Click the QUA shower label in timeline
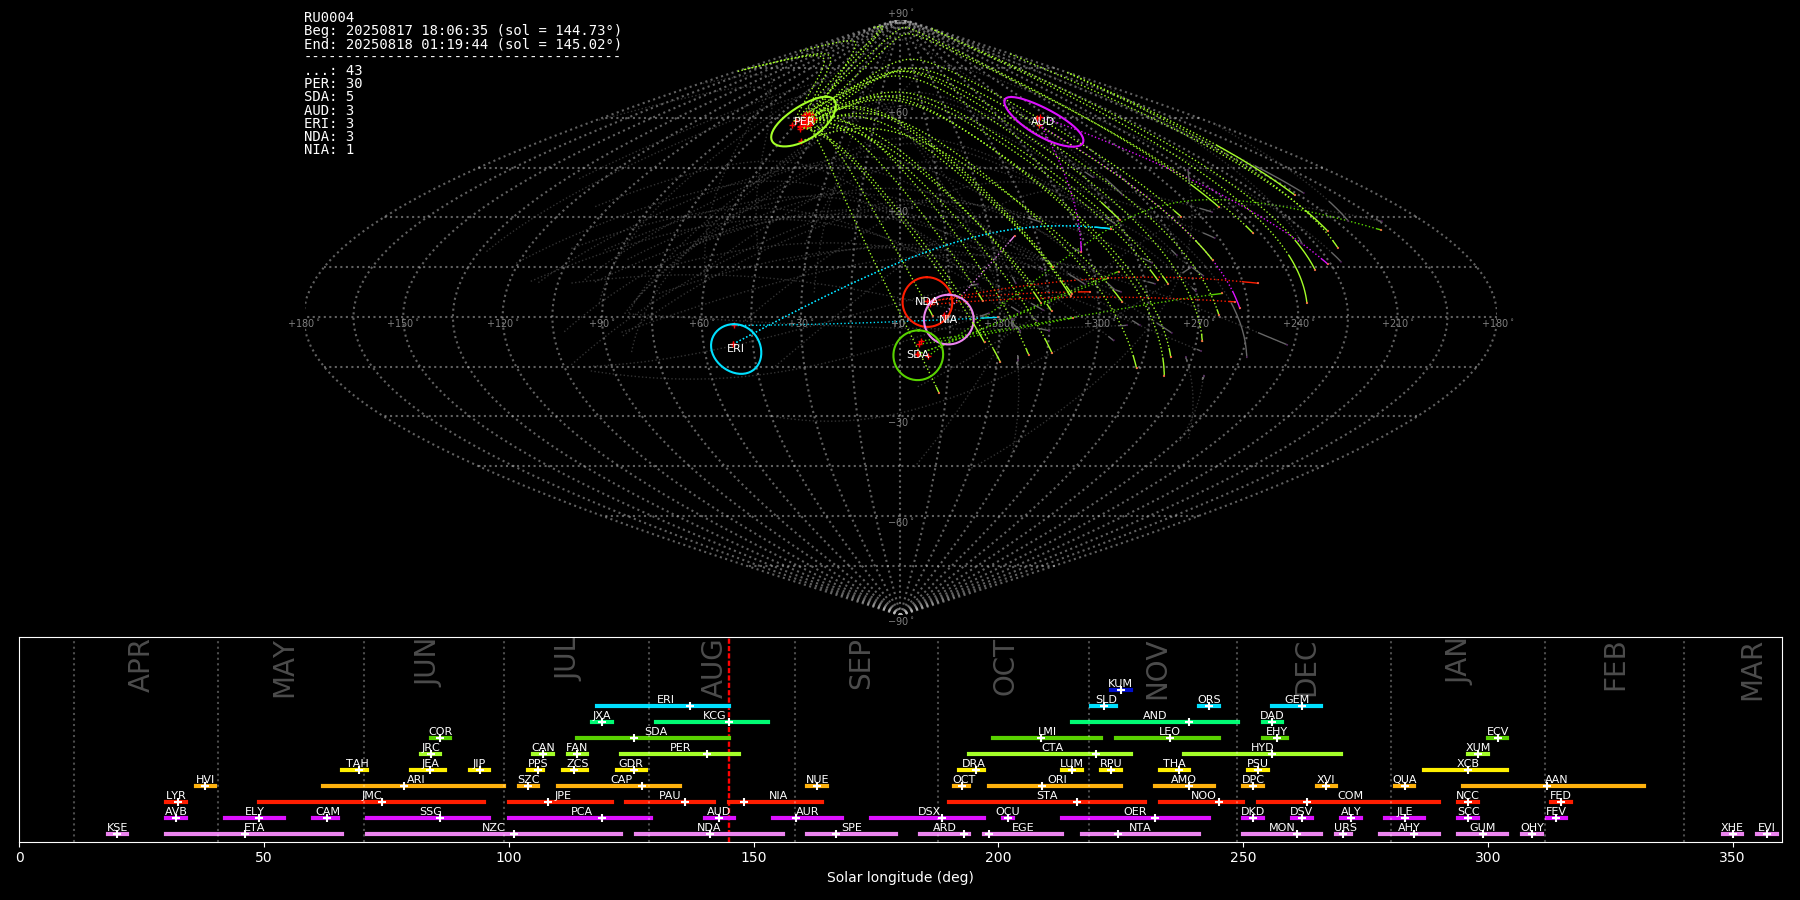This screenshot has height=900, width=1800. click(1404, 780)
